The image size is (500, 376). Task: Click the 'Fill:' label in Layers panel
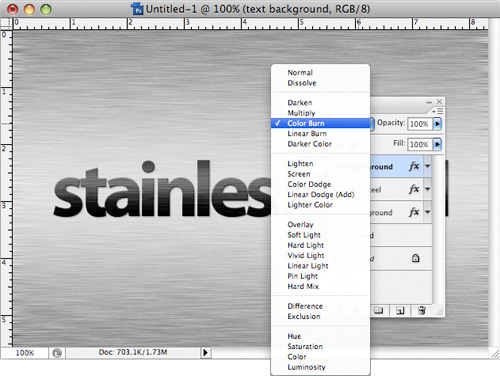tap(399, 143)
